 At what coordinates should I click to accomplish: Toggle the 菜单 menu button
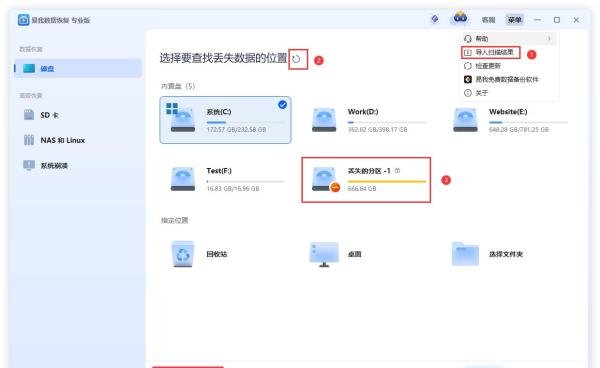pos(515,20)
